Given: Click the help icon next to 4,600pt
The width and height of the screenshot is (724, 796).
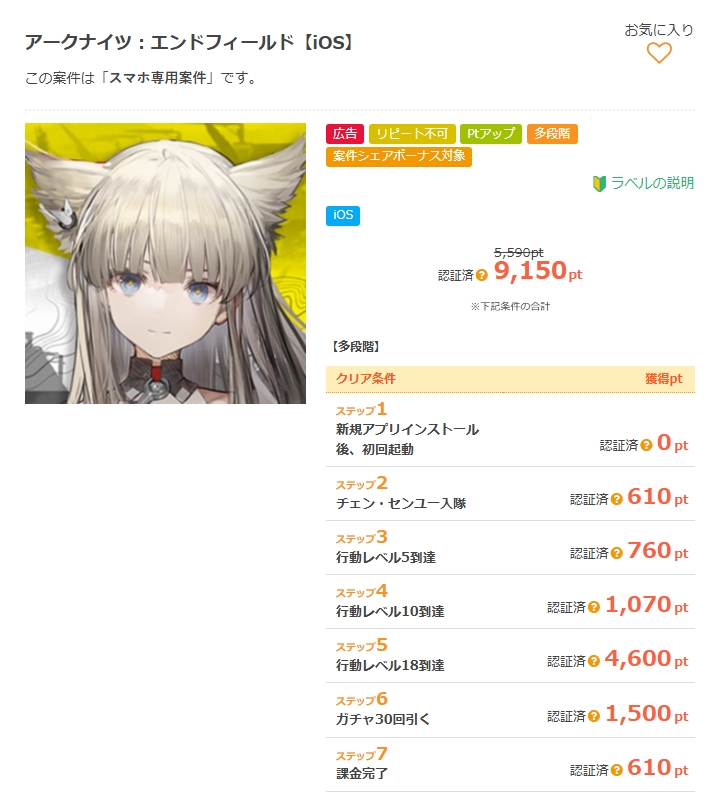Looking at the screenshot, I should (x=594, y=661).
